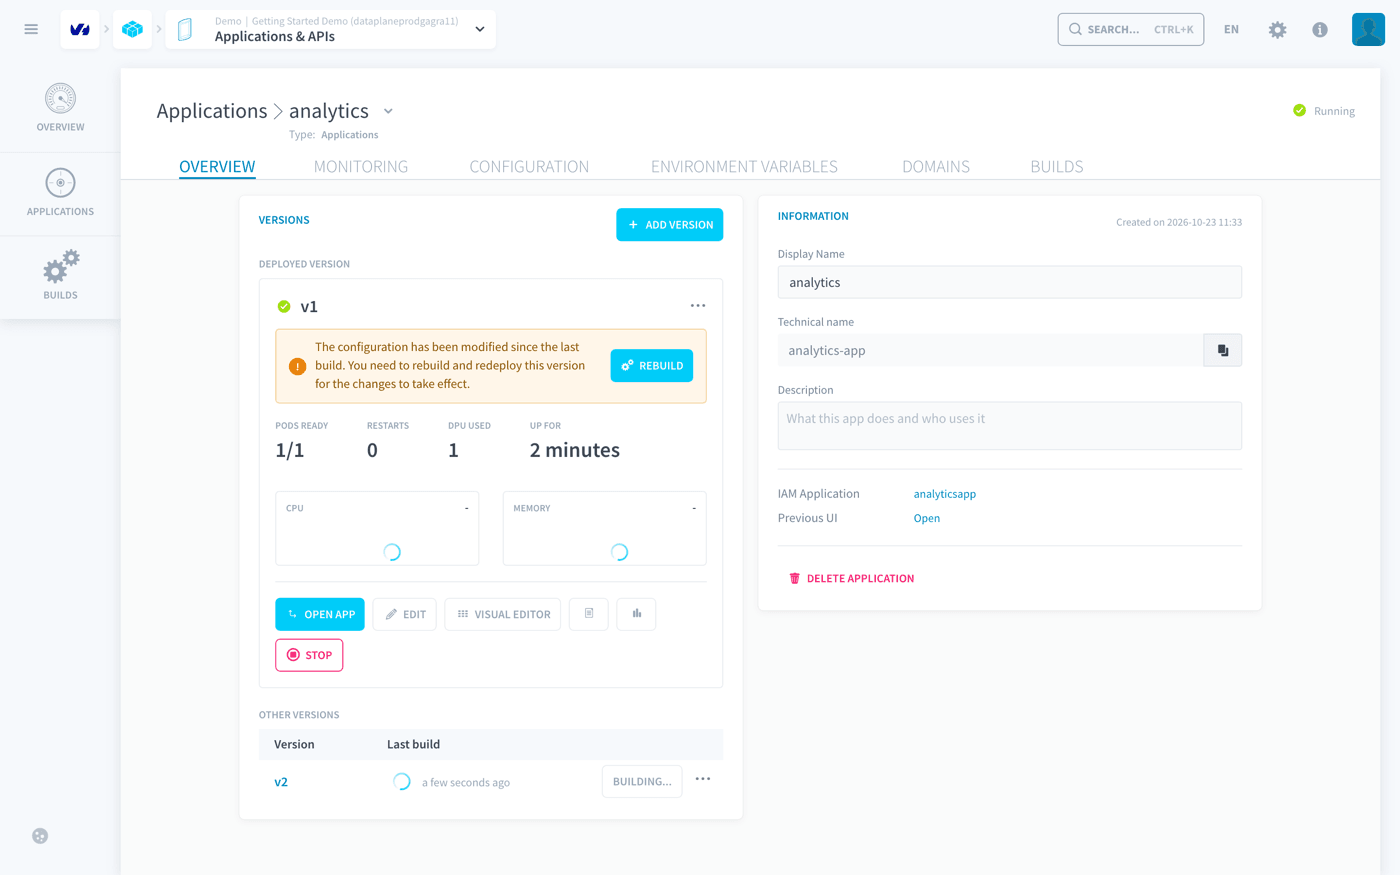This screenshot has width=1400, height=875.
Task: Stop the deployed version
Action: click(309, 655)
